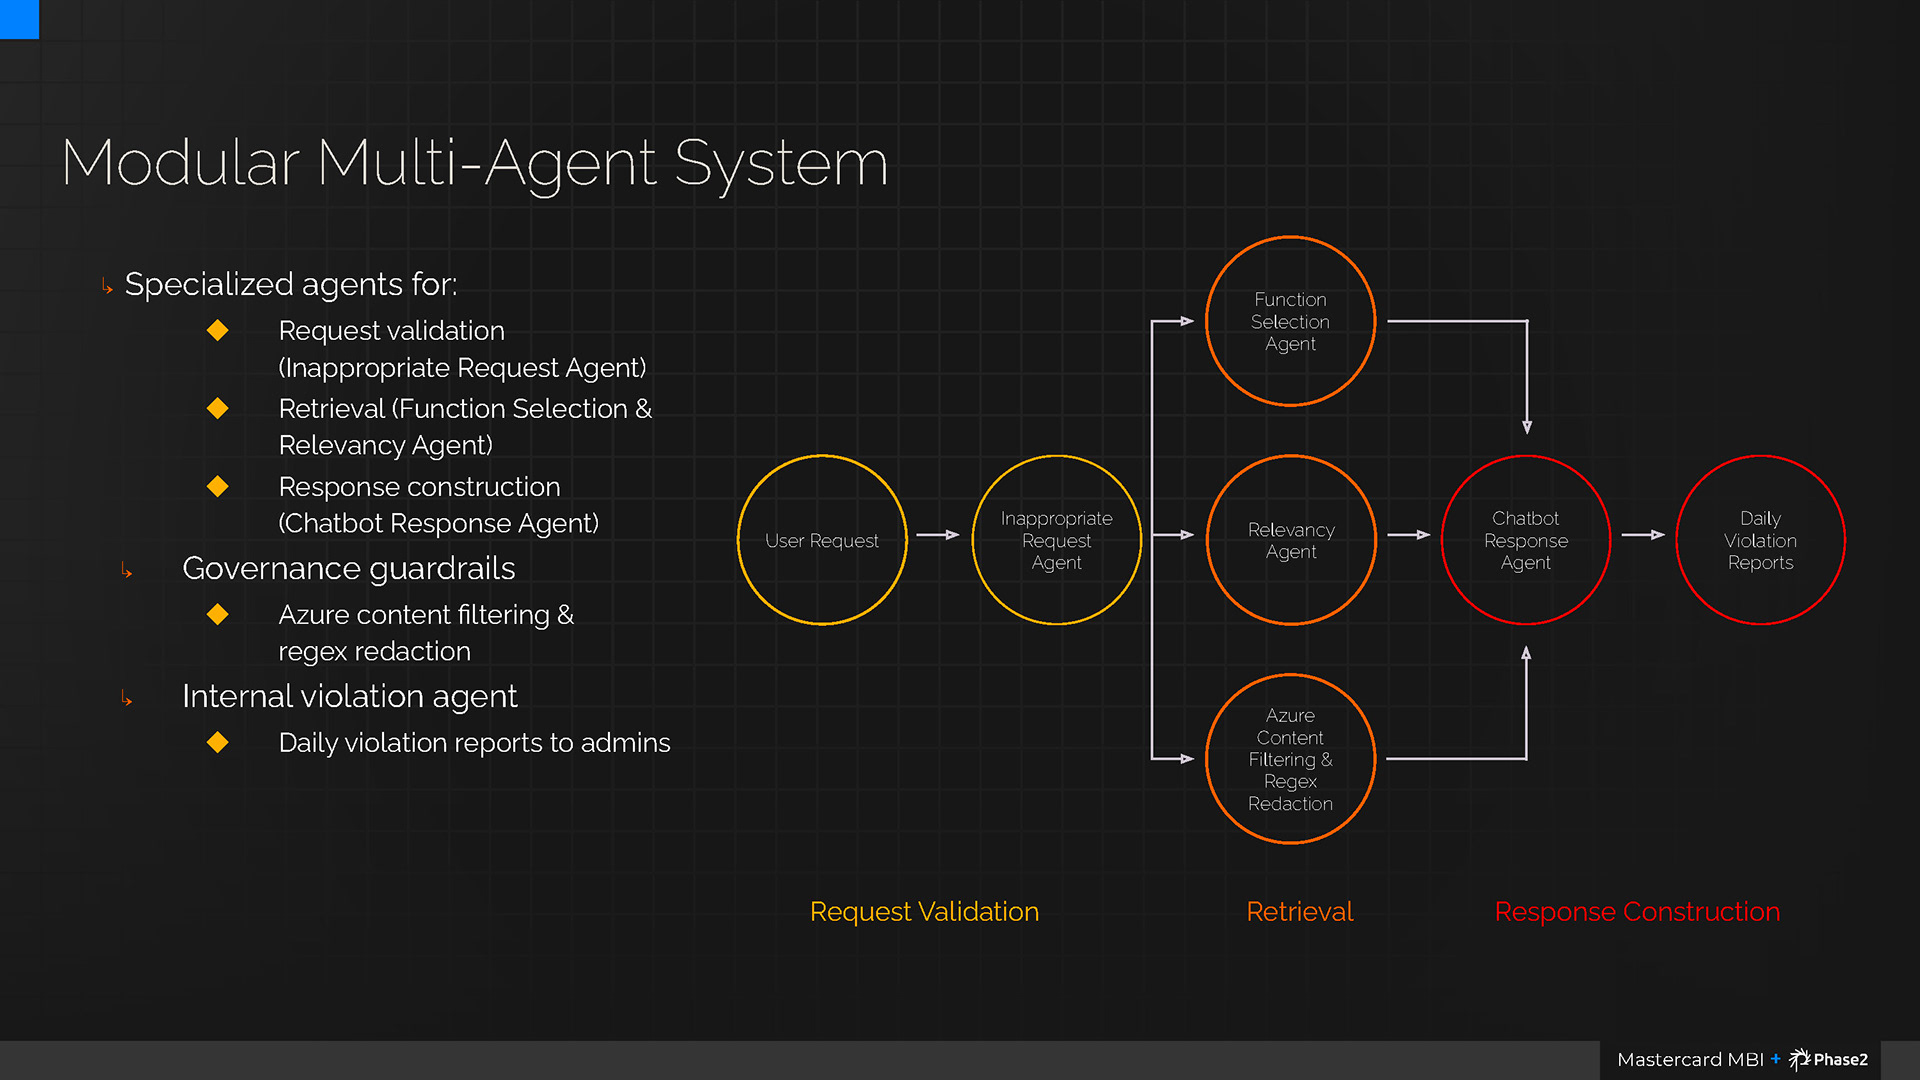Select the Chatbot Response Agent circle

tap(1526, 540)
